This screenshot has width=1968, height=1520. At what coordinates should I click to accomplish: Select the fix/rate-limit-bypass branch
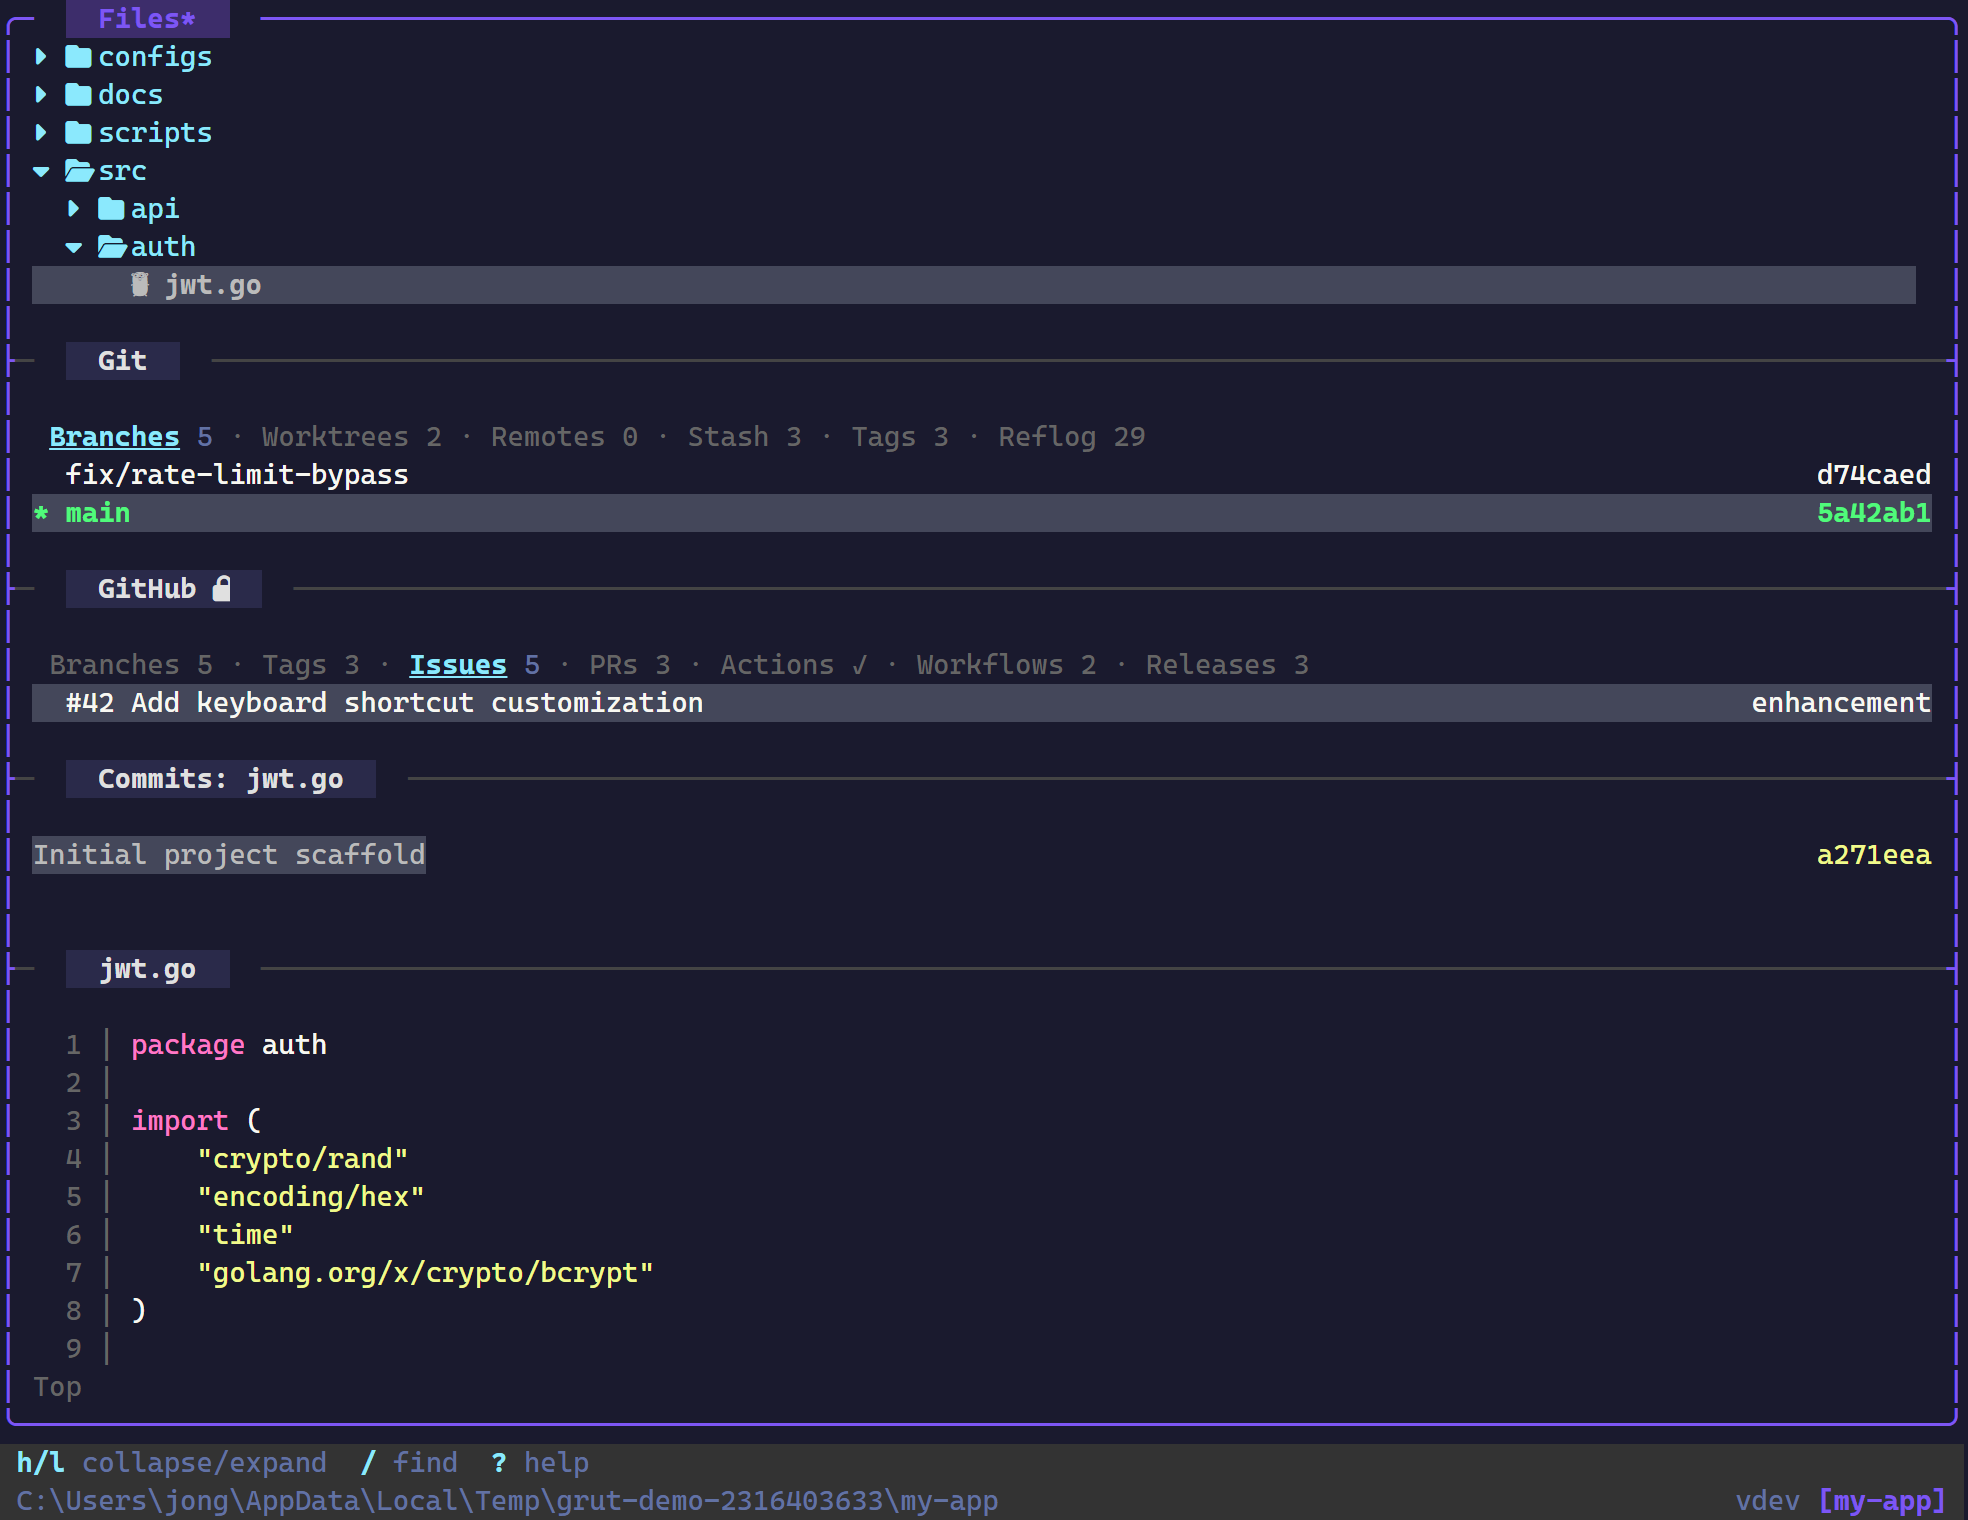point(236,474)
